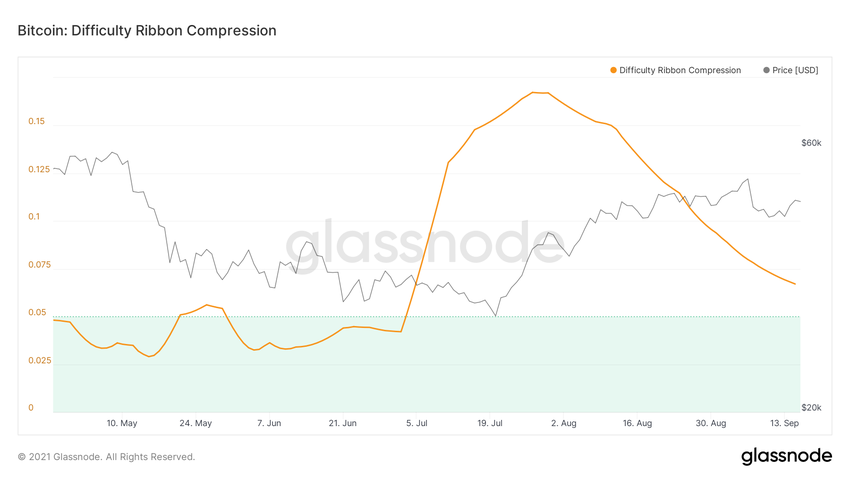Image resolution: width=850 pixels, height=478 pixels.
Task: Click the chart title text
Action: (x=147, y=31)
